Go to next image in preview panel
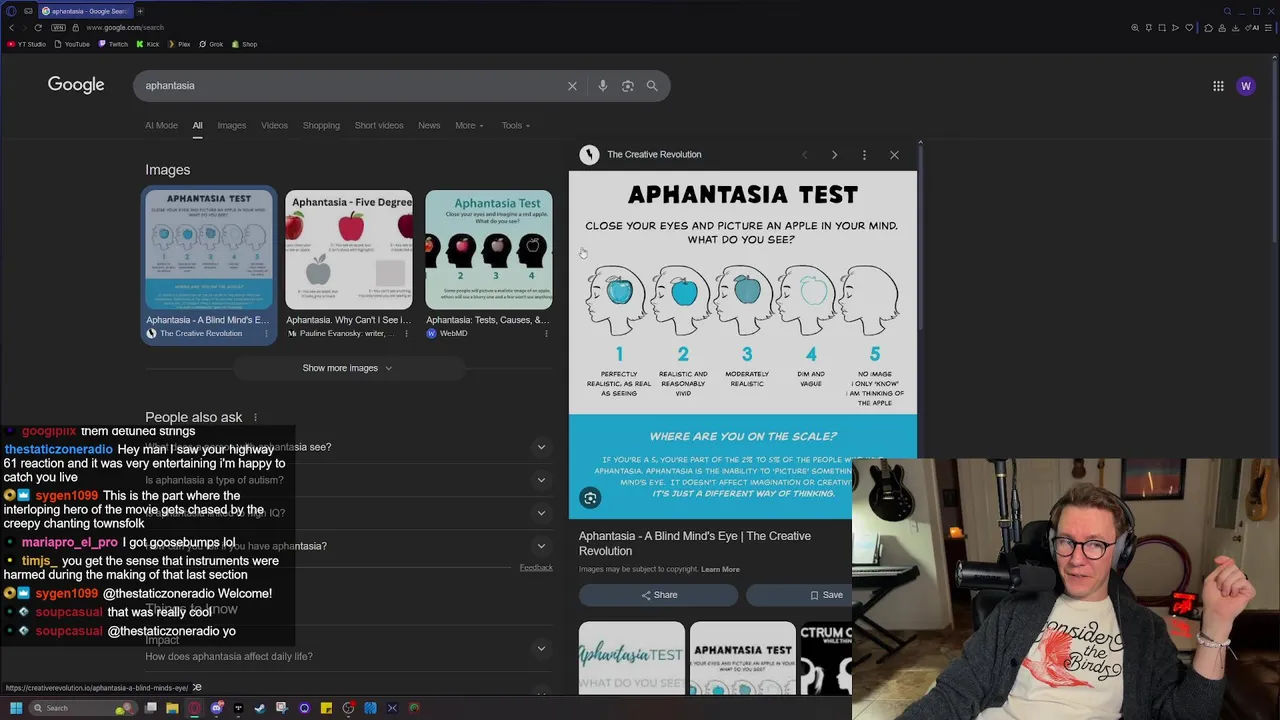This screenshot has width=1280, height=720. 834,155
